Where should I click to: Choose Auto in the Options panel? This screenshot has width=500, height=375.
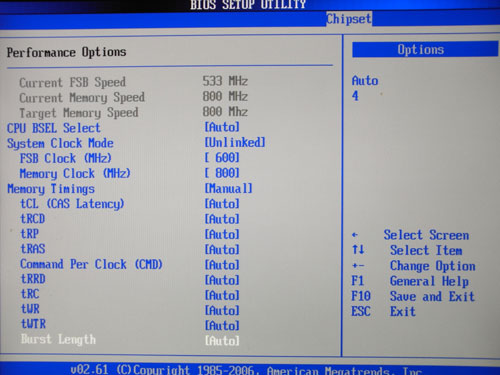click(x=365, y=81)
